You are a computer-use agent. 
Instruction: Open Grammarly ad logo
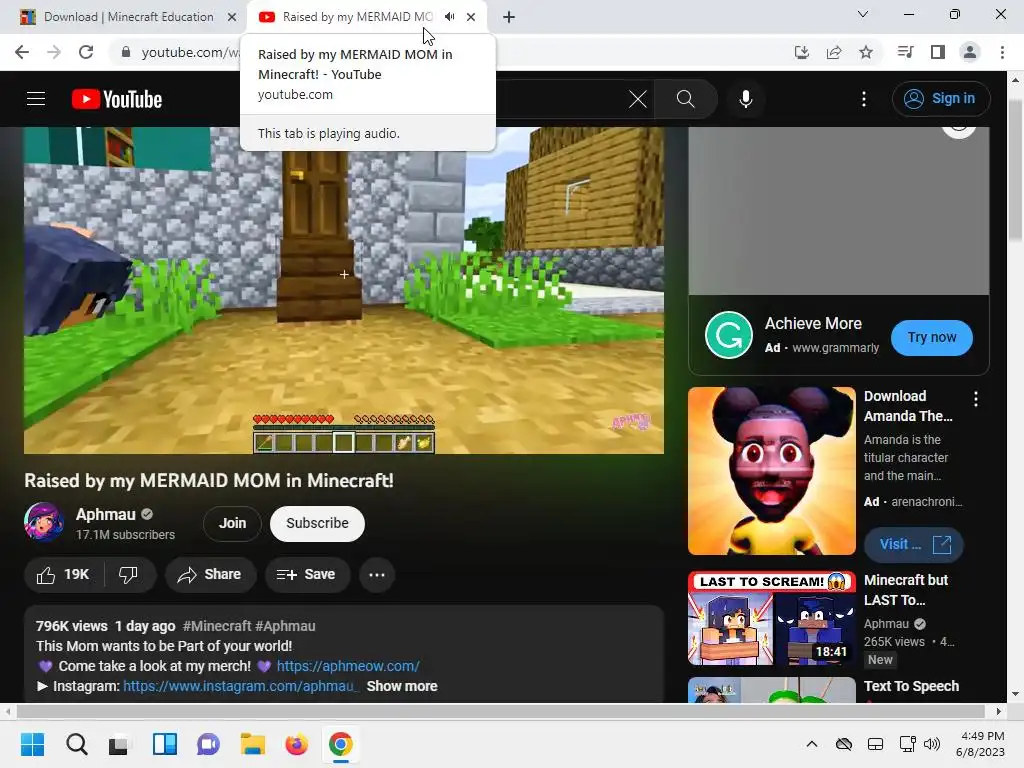[x=729, y=336]
